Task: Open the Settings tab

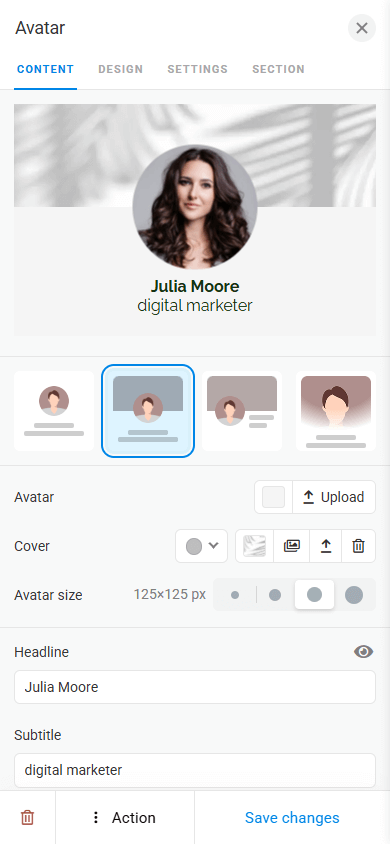Action: tap(197, 69)
